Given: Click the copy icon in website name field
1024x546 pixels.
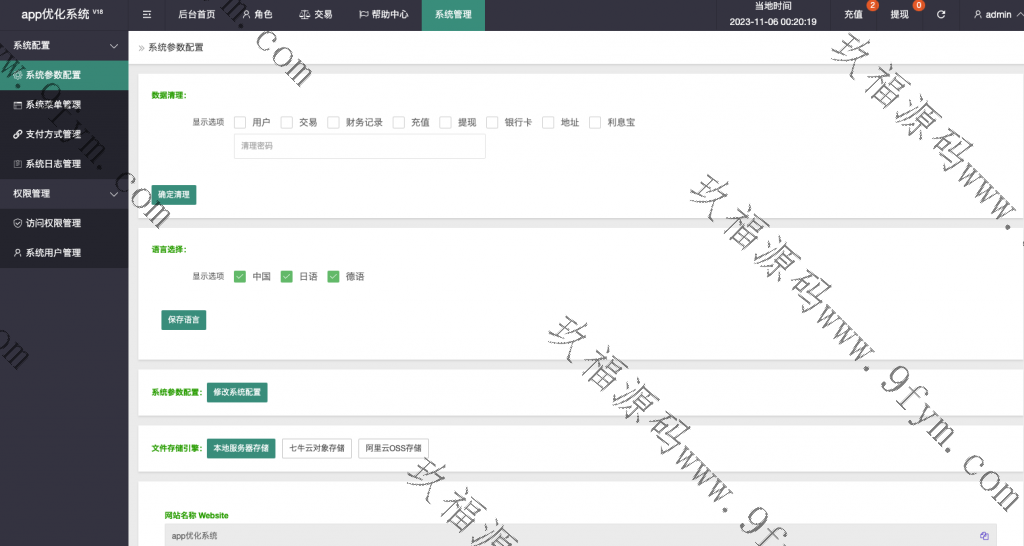Looking at the screenshot, I should 984,536.
